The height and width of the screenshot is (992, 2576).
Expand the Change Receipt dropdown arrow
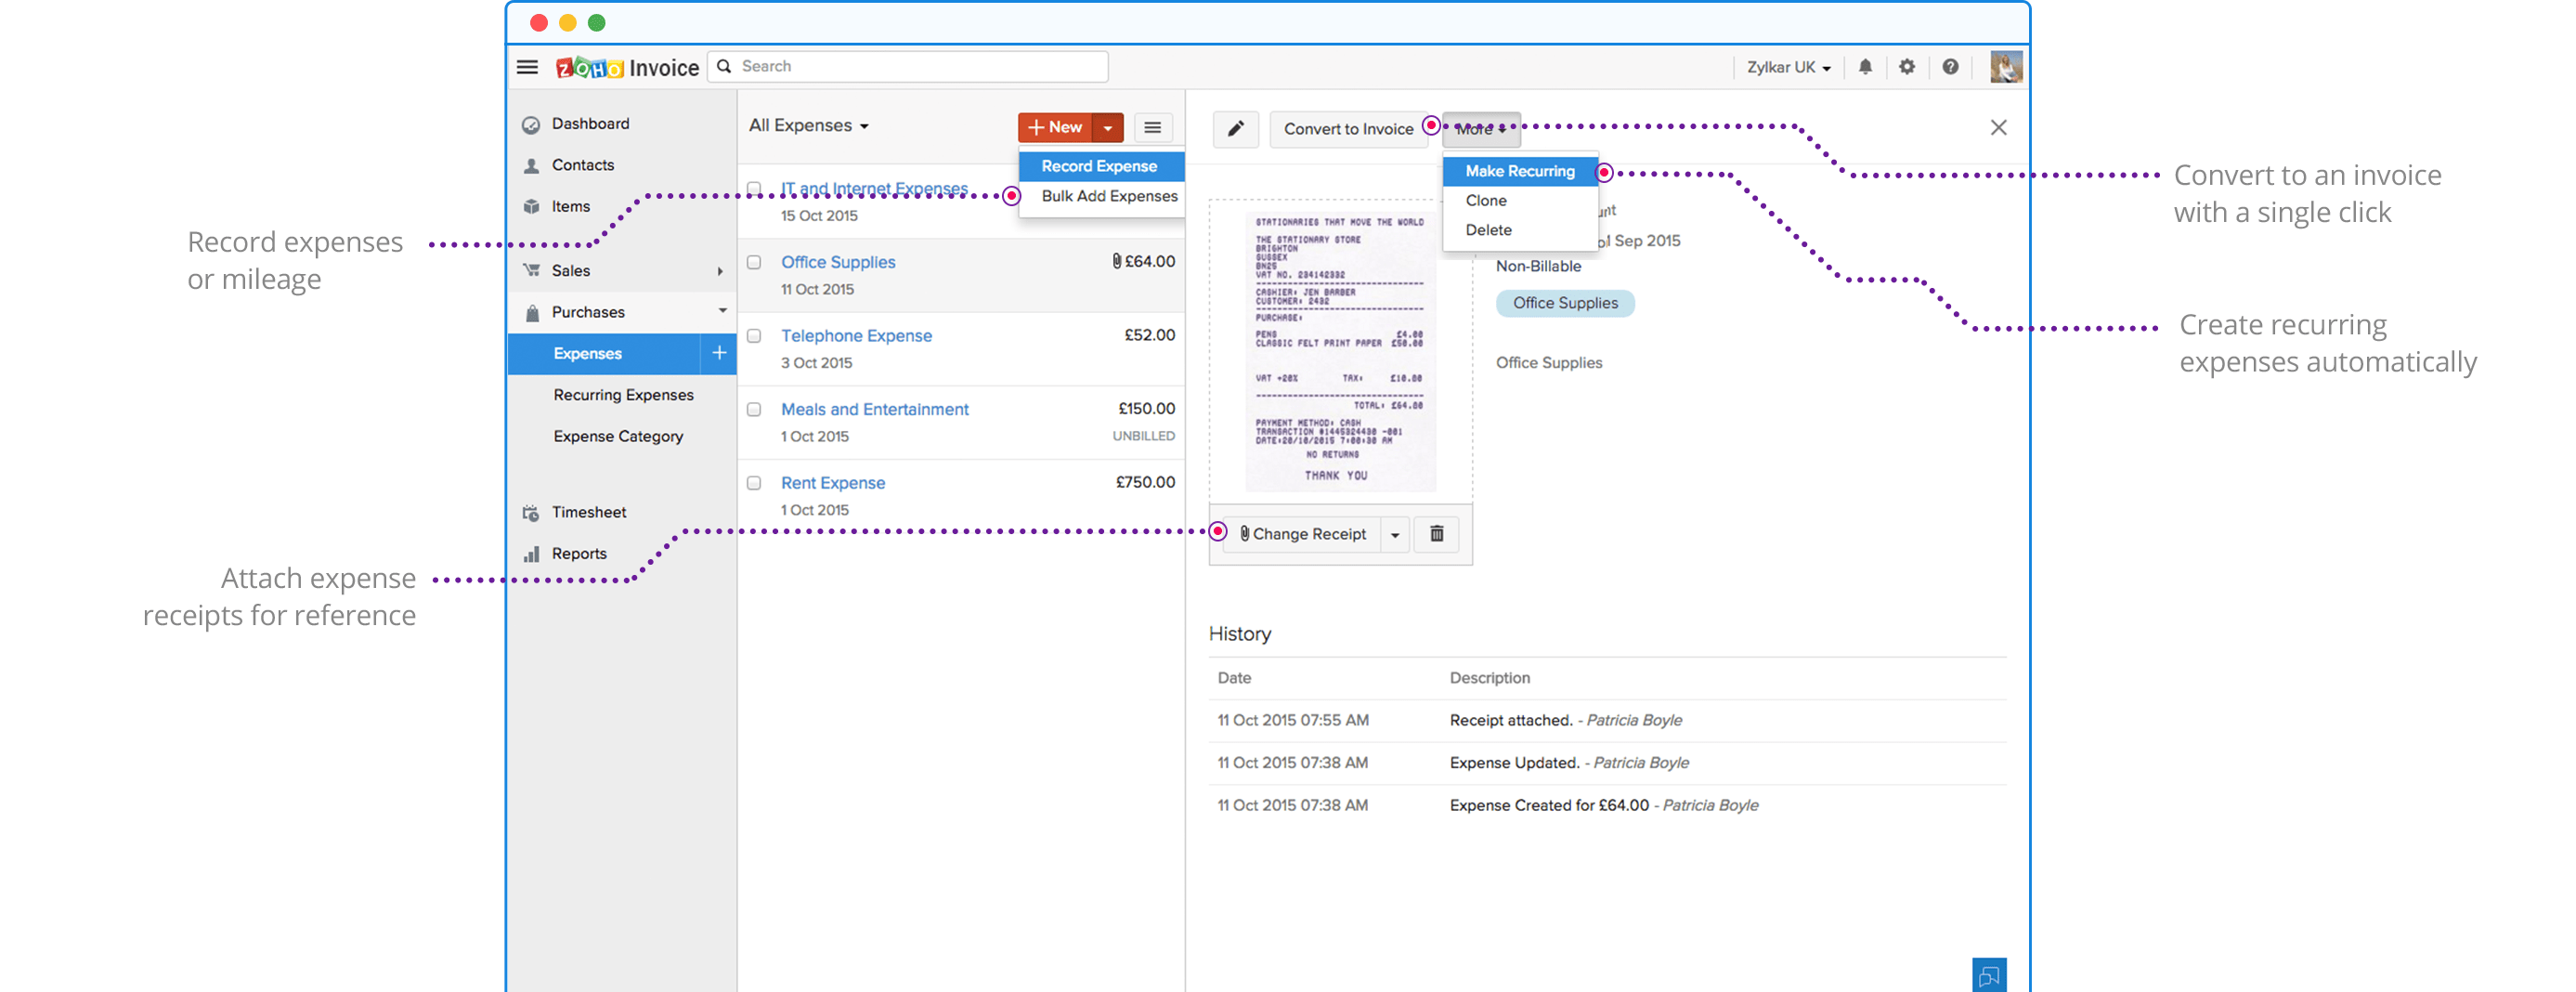(1395, 535)
